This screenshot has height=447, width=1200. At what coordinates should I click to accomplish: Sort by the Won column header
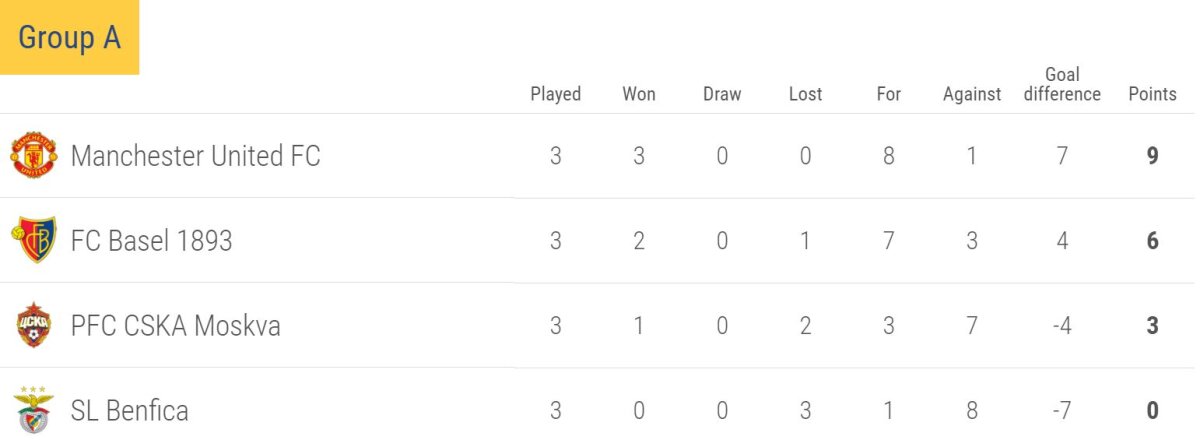click(x=639, y=94)
